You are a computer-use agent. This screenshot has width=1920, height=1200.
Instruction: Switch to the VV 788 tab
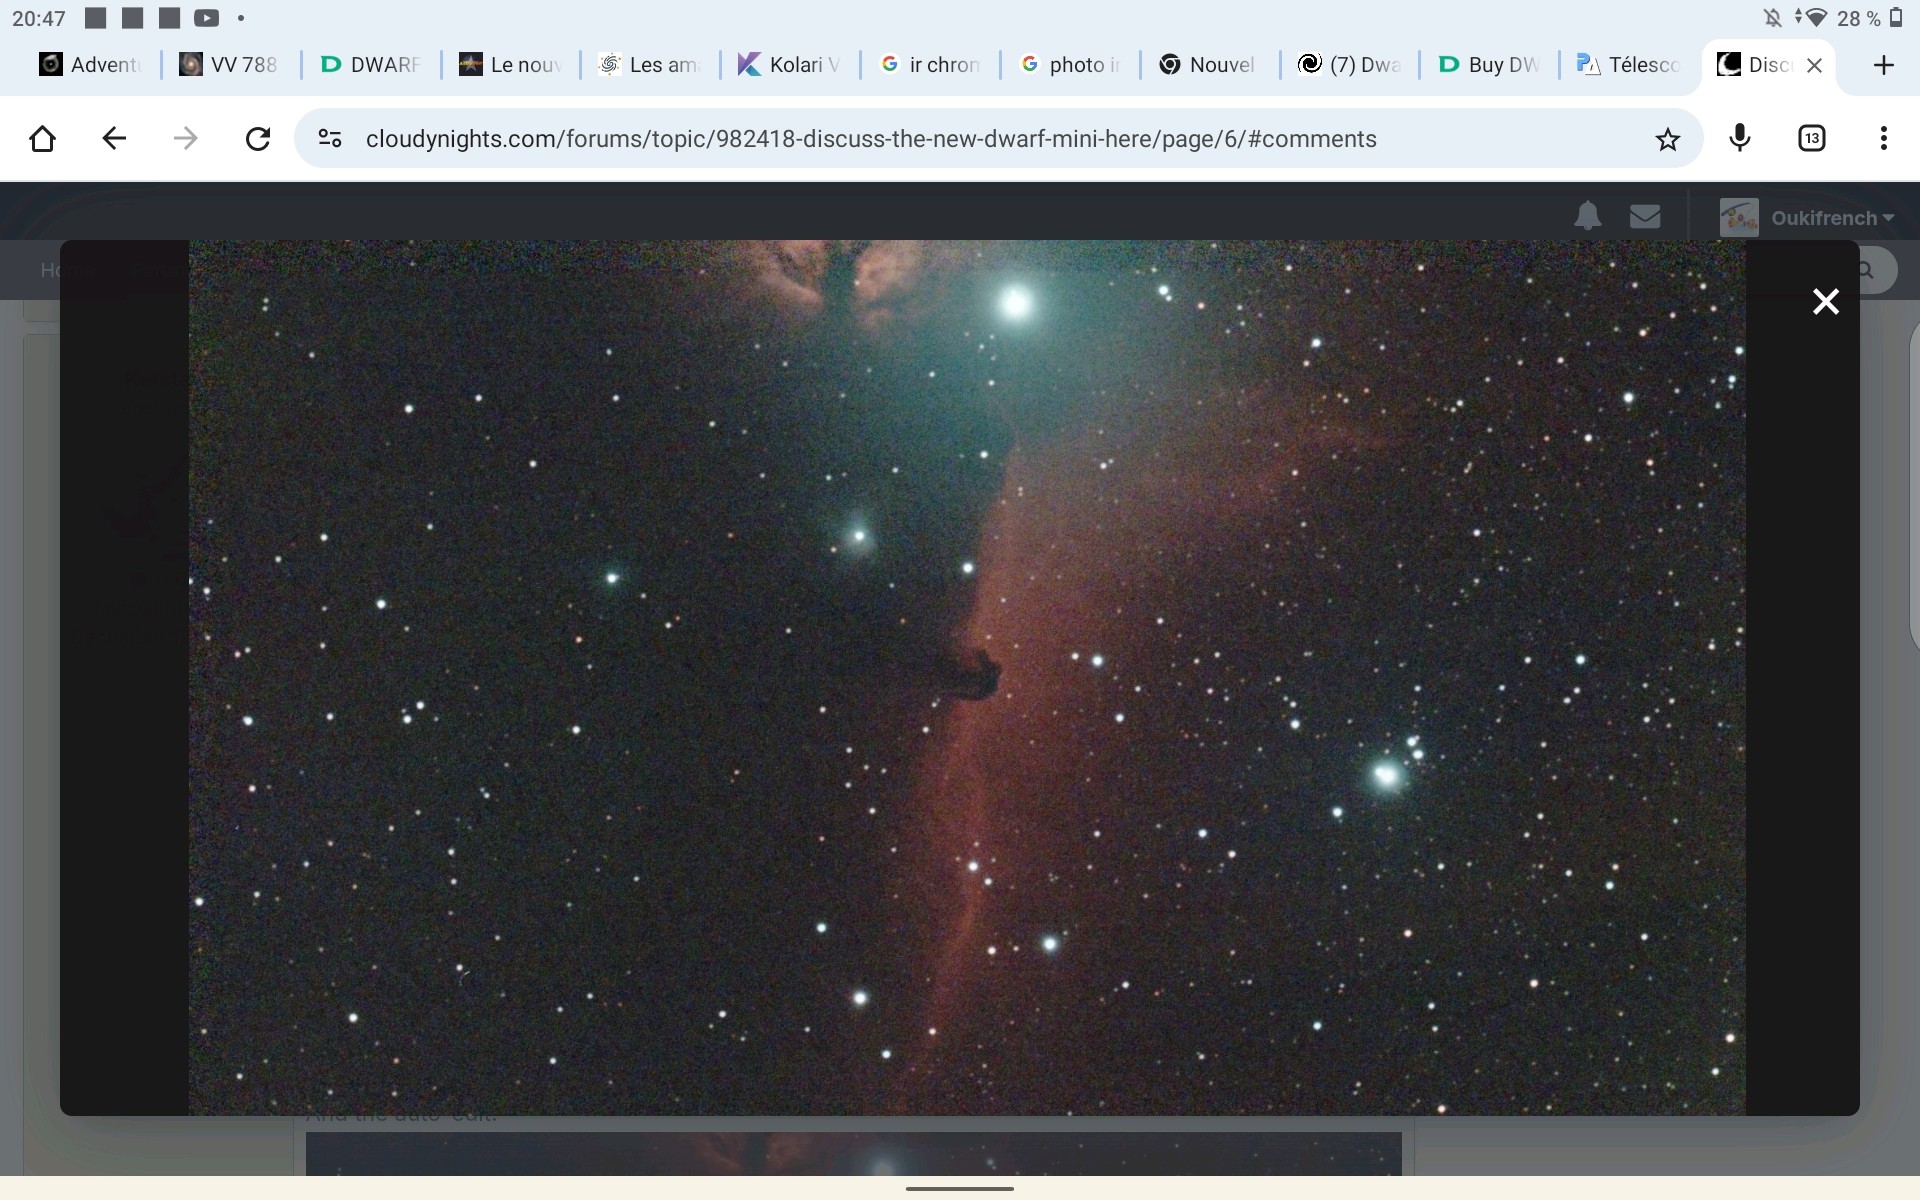(x=228, y=65)
